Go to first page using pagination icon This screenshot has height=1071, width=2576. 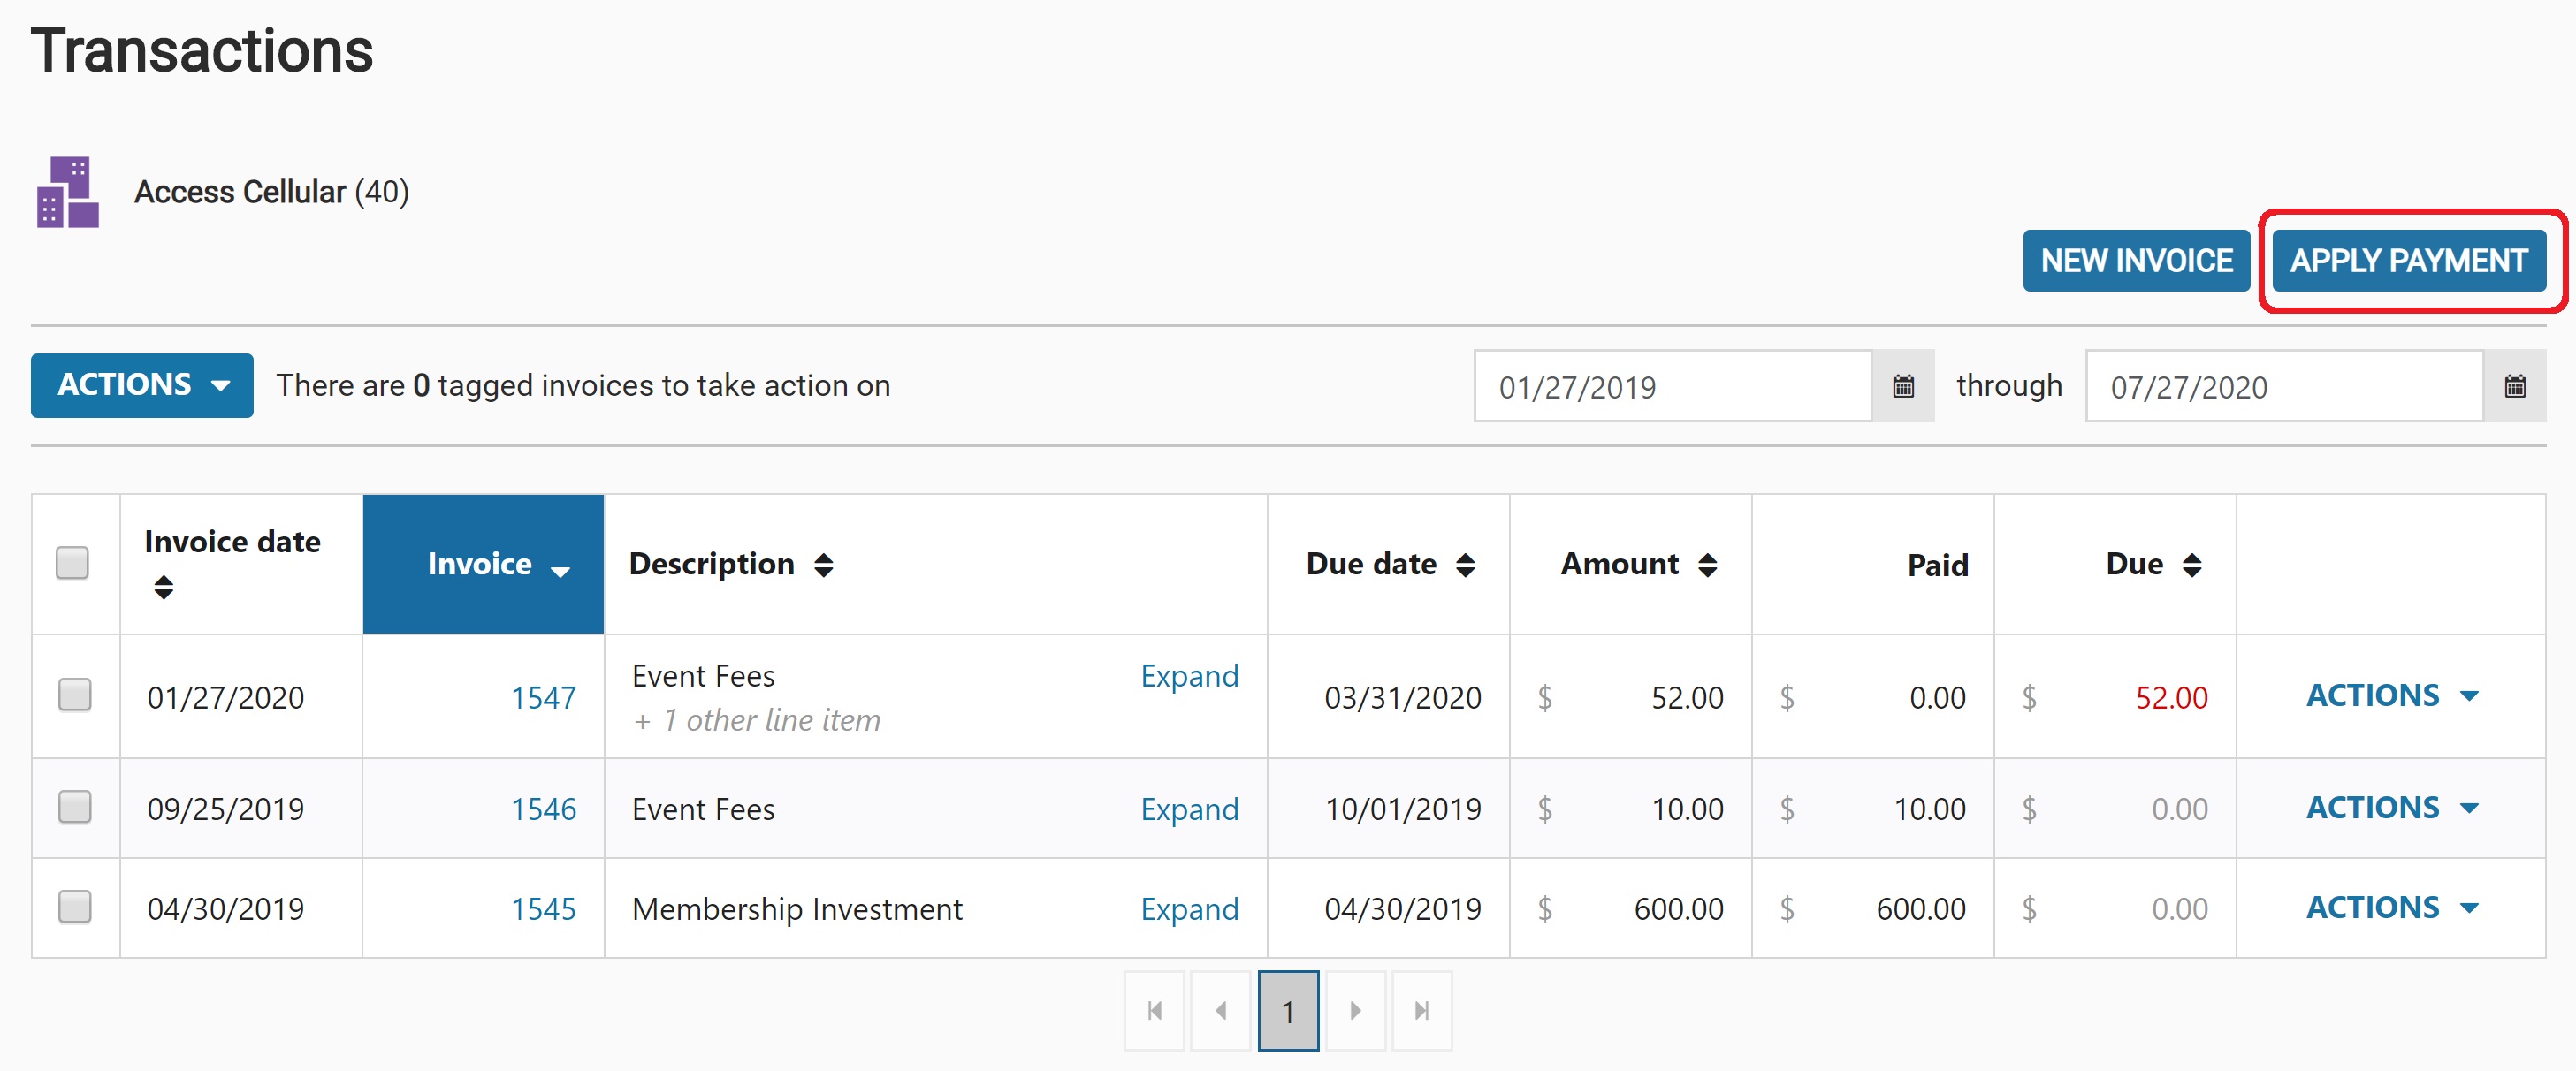[1154, 1010]
